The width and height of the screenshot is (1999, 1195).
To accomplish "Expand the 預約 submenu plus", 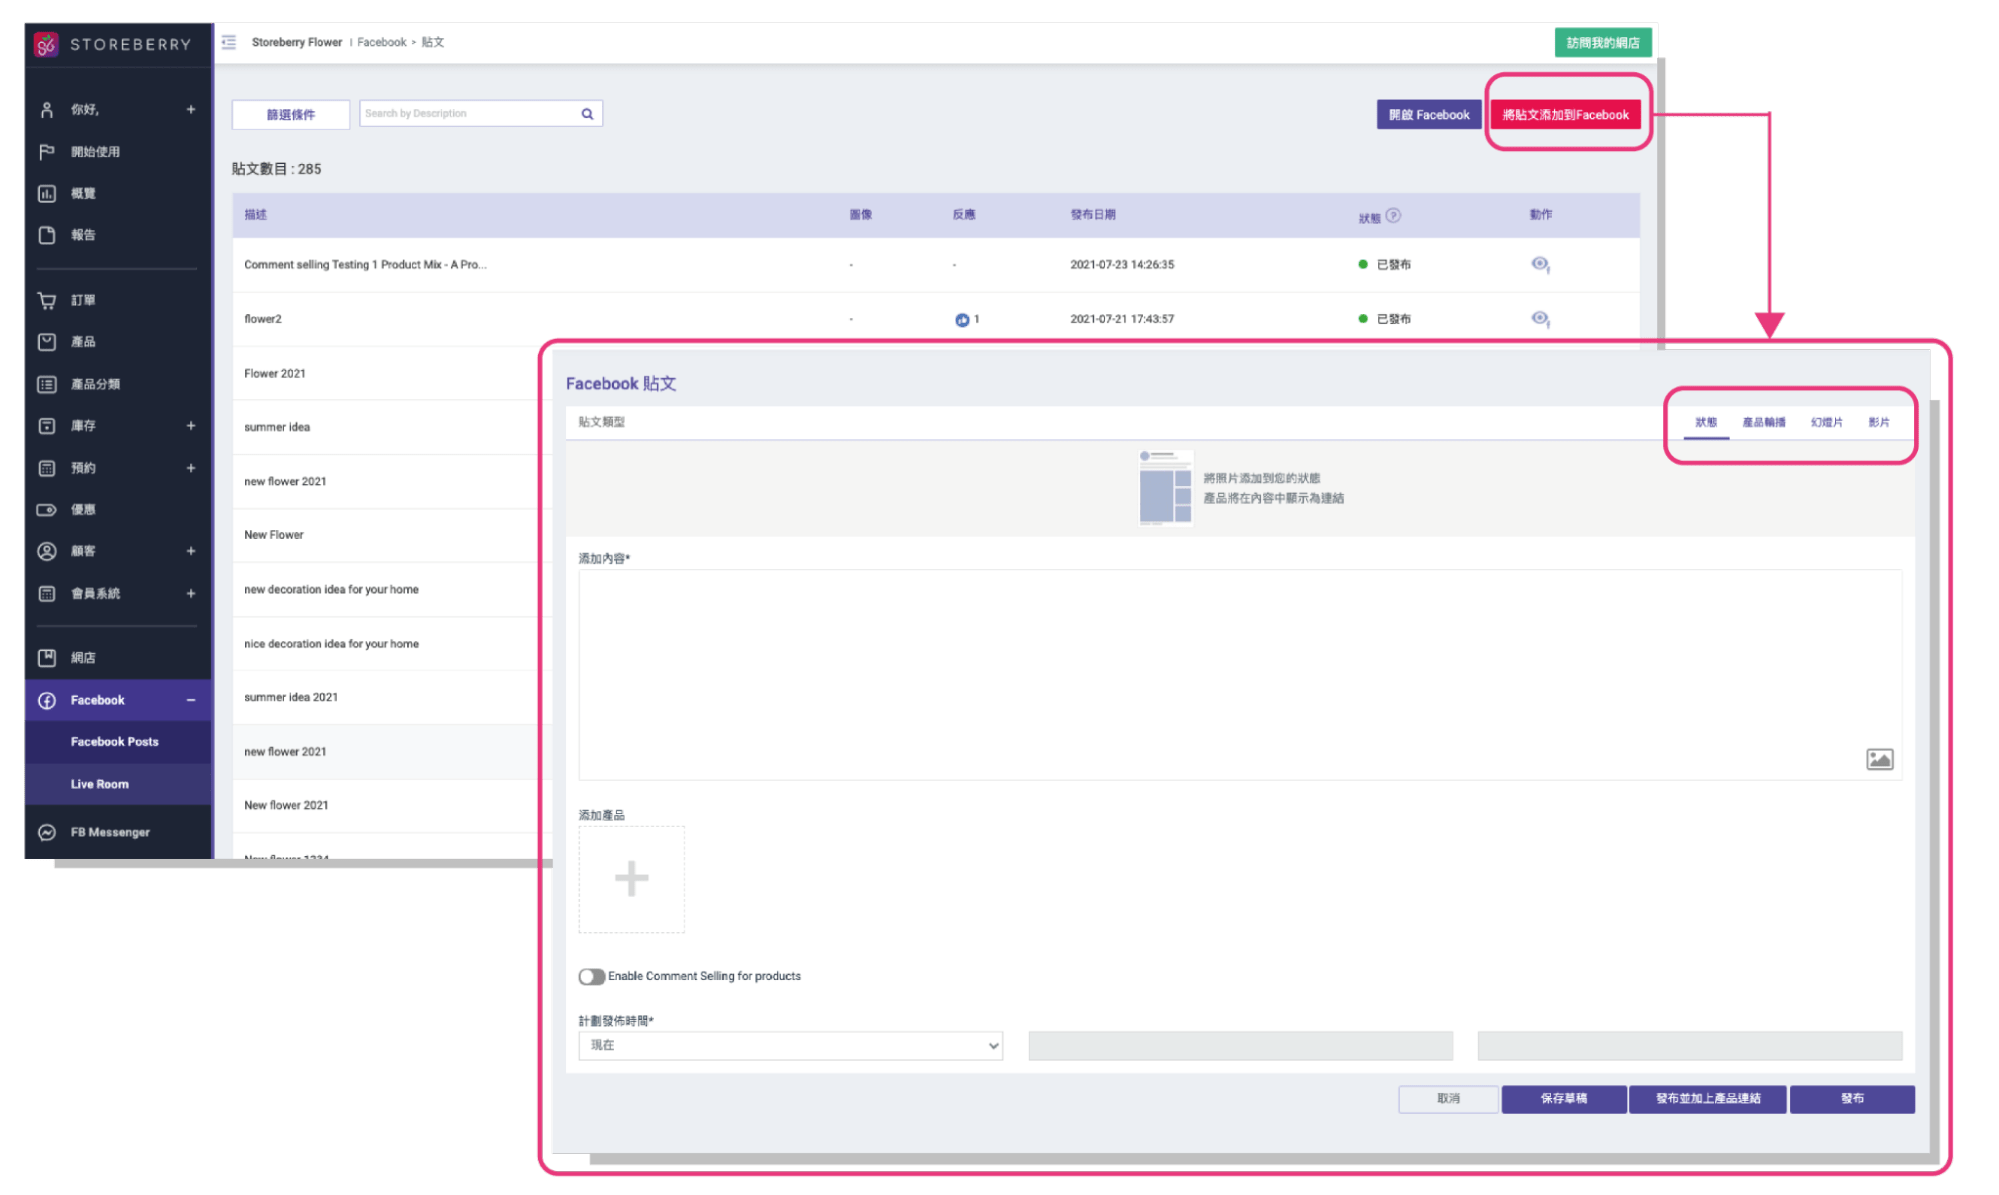I will point(190,468).
